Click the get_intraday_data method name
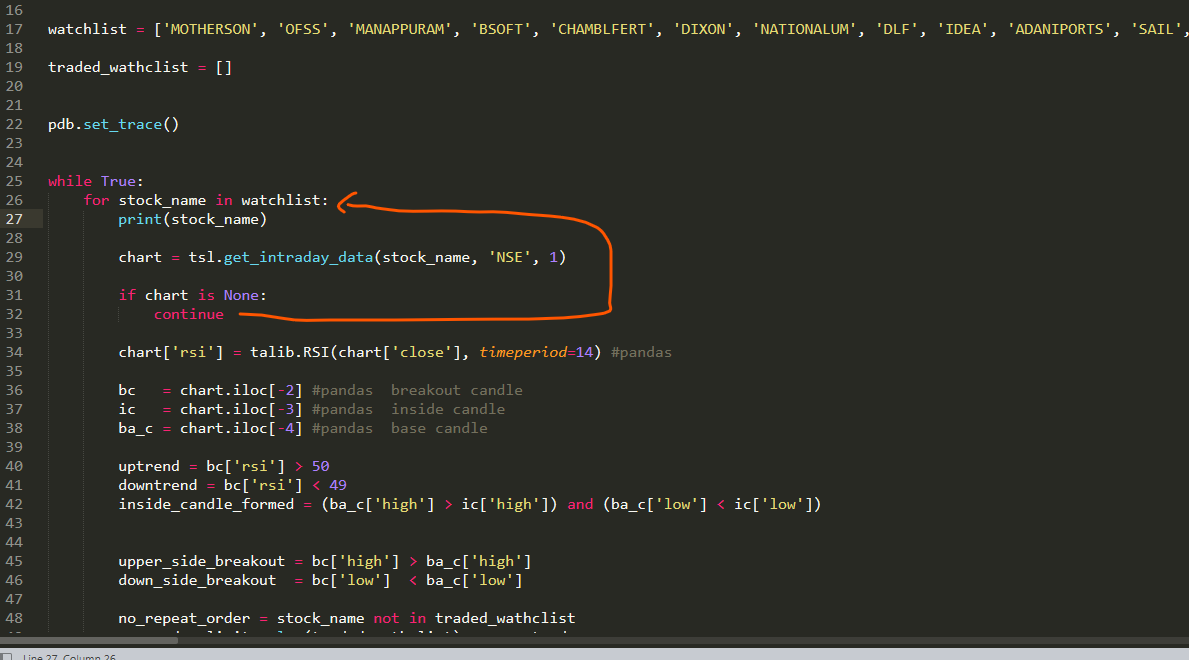This screenshot has height=660, width=1189. [298, 258]
